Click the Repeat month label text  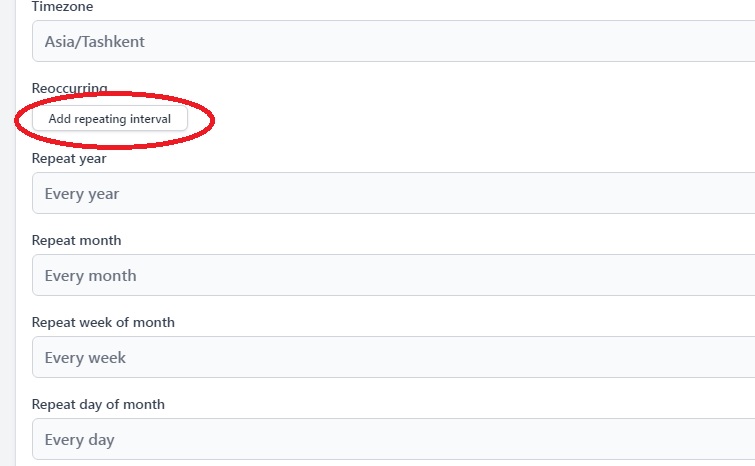click(x=76, y=240)
